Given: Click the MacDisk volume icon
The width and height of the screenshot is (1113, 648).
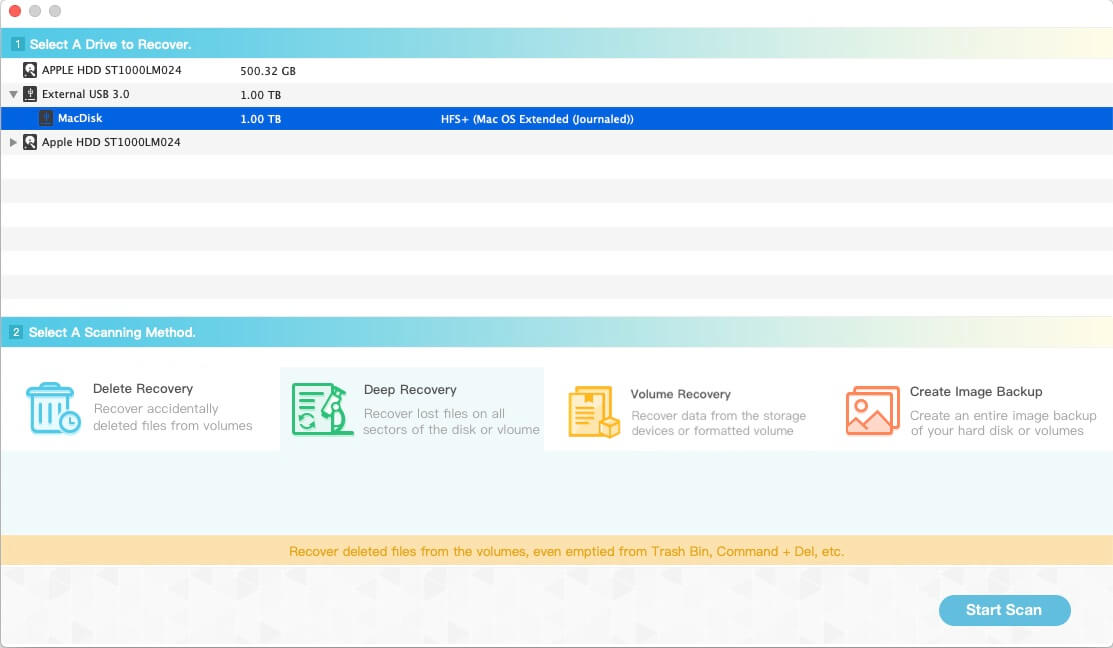Looking at the screenshot, I should pos(45,119).
